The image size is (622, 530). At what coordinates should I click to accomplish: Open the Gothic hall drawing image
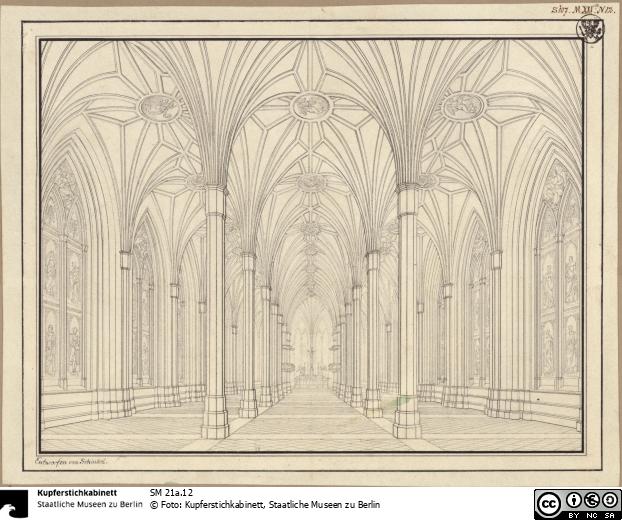point(311,245)
